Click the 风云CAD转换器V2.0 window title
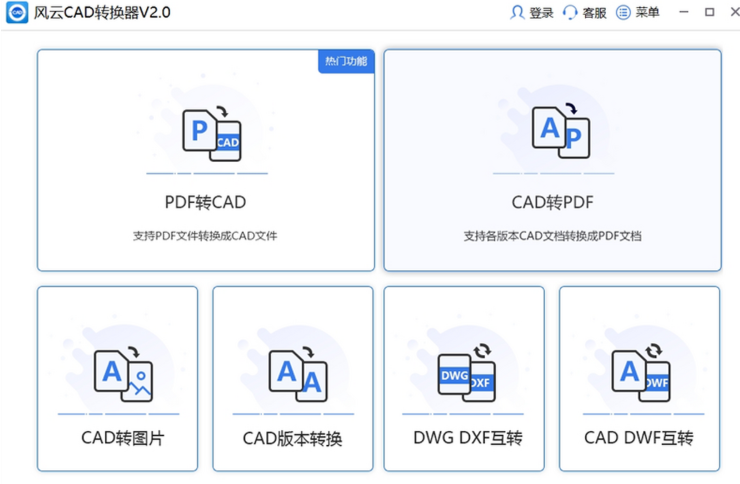Viewport: 740px width, 484px height. click(102, 12)
